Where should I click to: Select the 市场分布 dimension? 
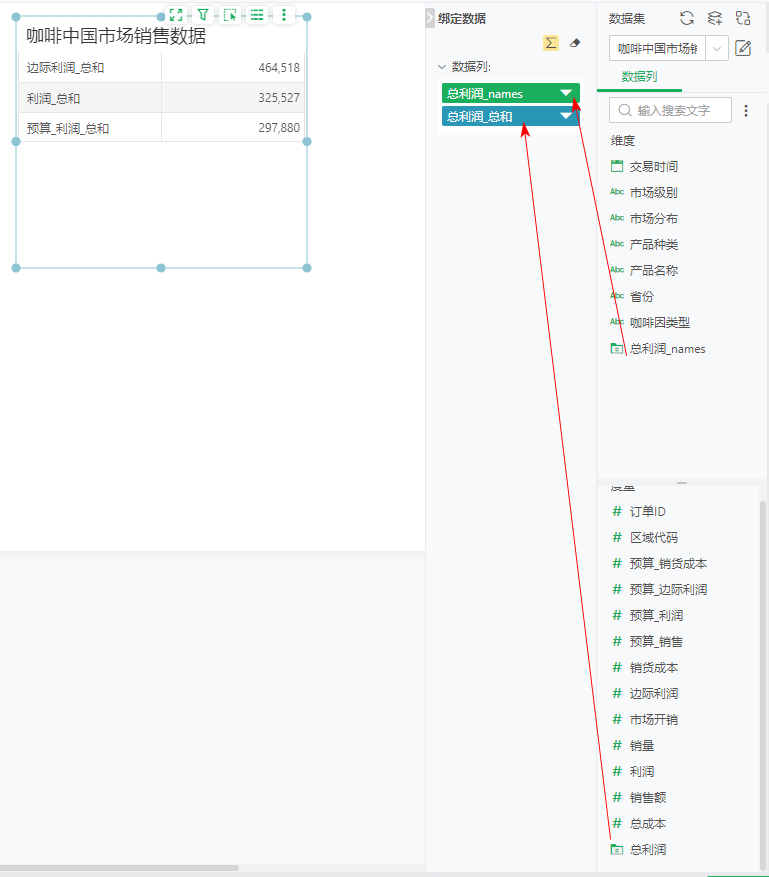(x=653, y=218)
